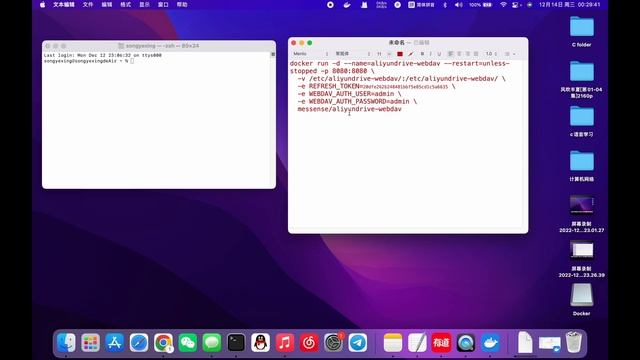Open the list bullets dropdown in TextEdit
640x360 pixels.
pyautogui.click(x=510, y=54)
